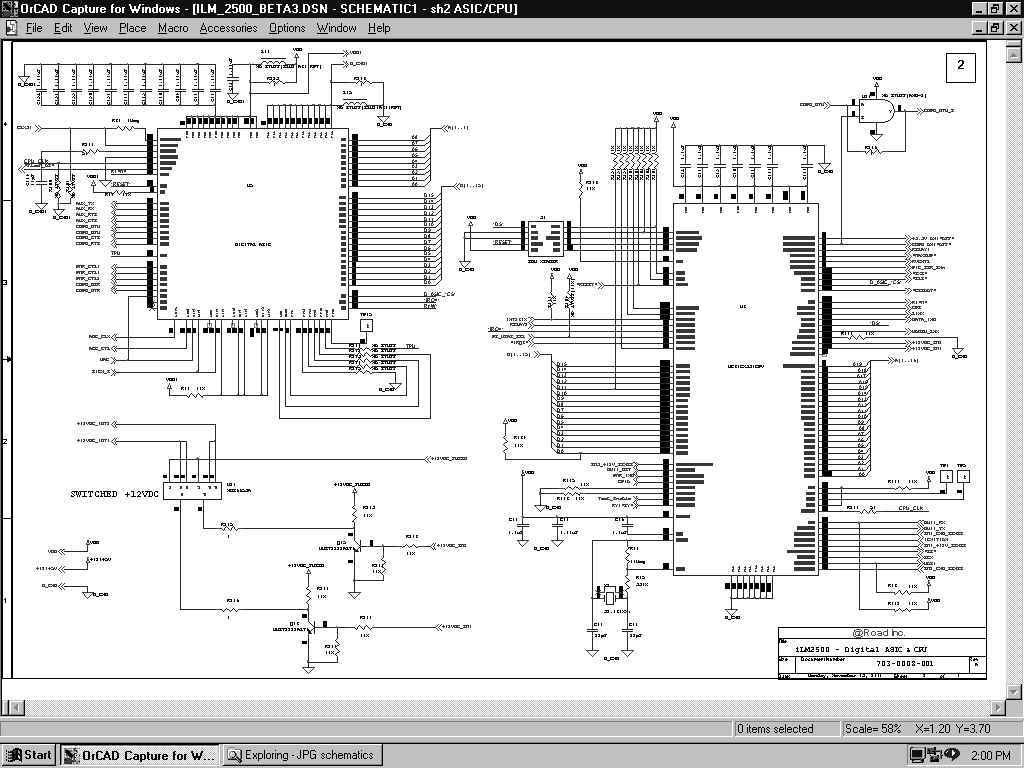Open the Accessories menu

(x=228, y=28)
